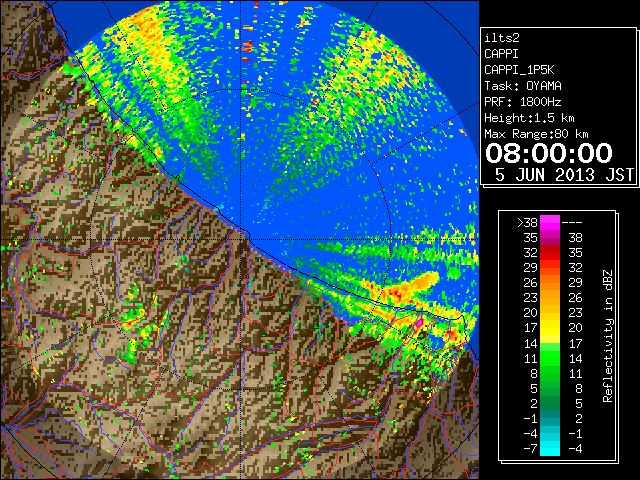Click the 'Reflectivity in dBZ' axis label
Image resolution: width=640 pixels, height=480 pixels.
[x=607, y=336]
